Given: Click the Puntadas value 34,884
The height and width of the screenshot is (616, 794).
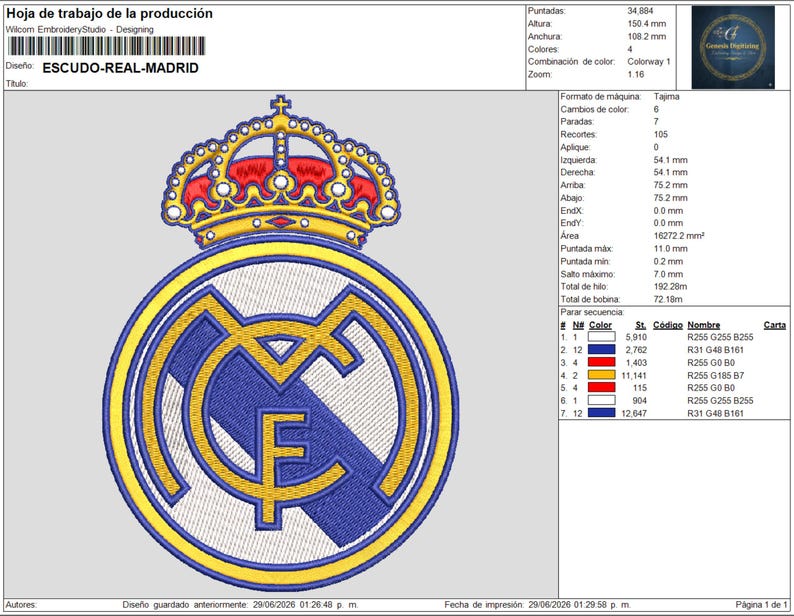Looking at the screenshot, I should click(640, 11).
